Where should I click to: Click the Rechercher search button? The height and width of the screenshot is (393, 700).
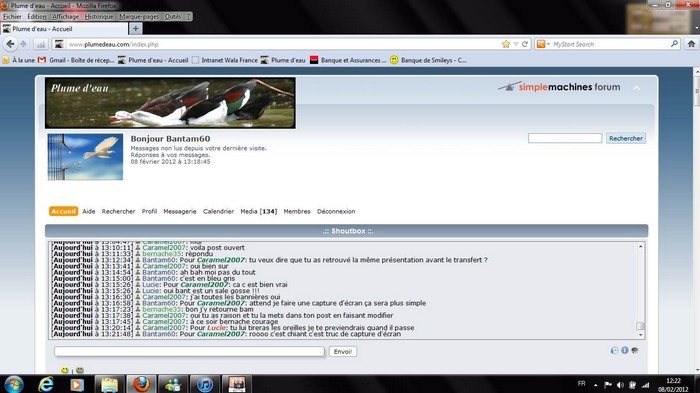626,138
